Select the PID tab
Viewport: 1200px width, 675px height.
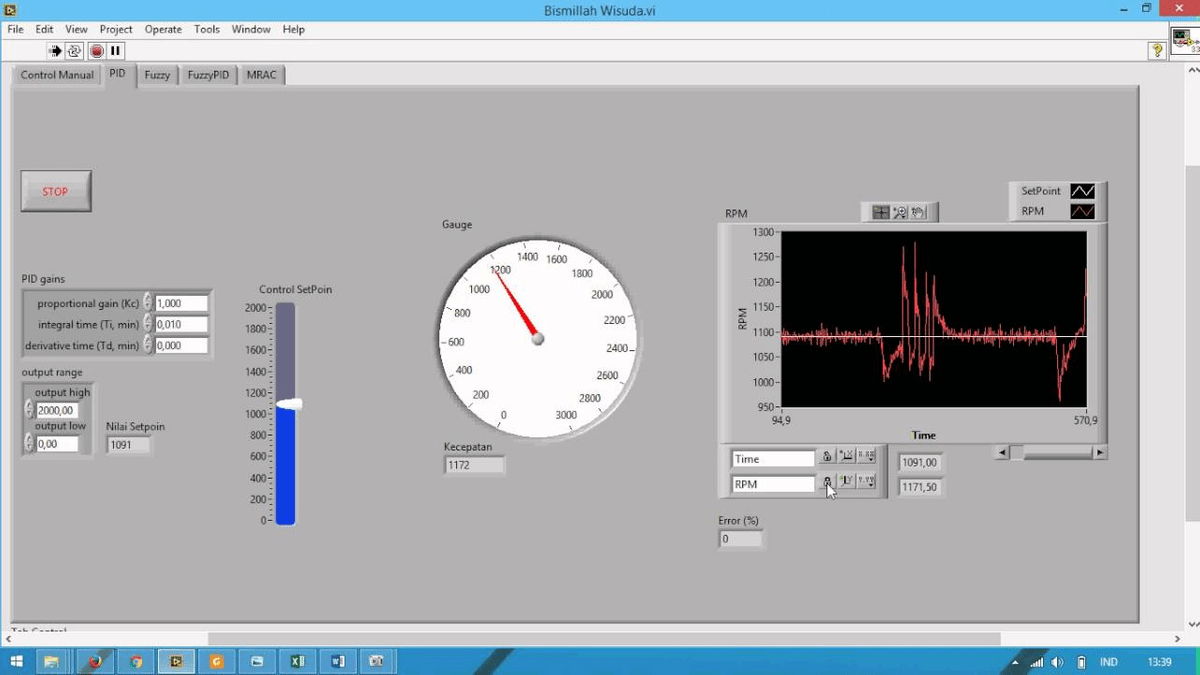point(118,73)
